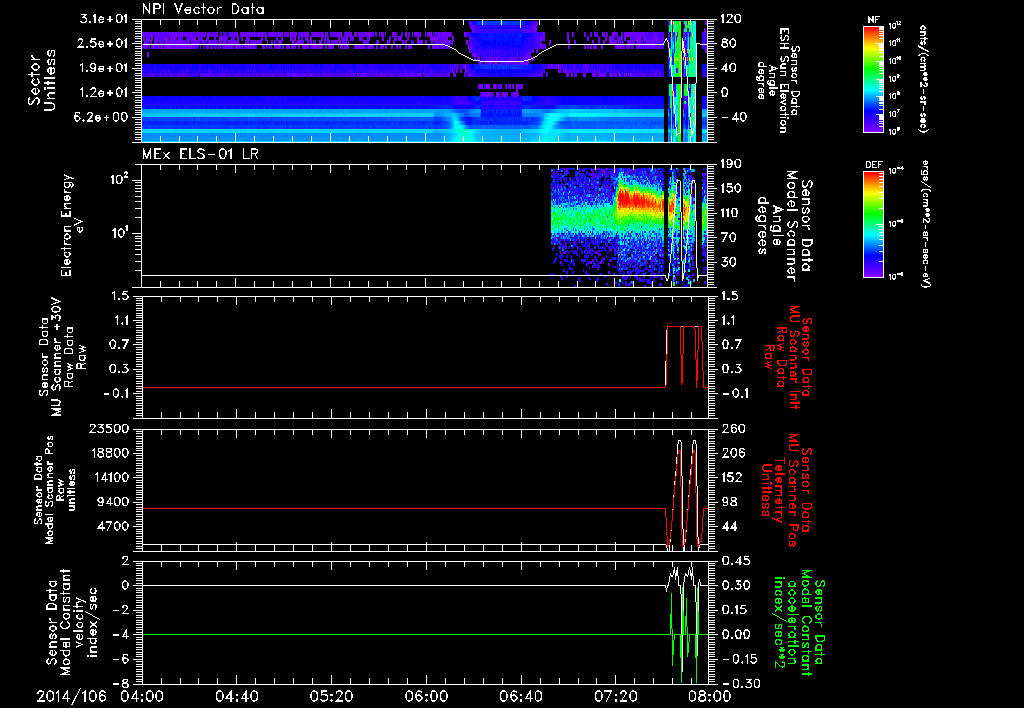Click the "260" telemetry tick value
This screenshot has height=708, width=1024.
click(x=731, y=429)
